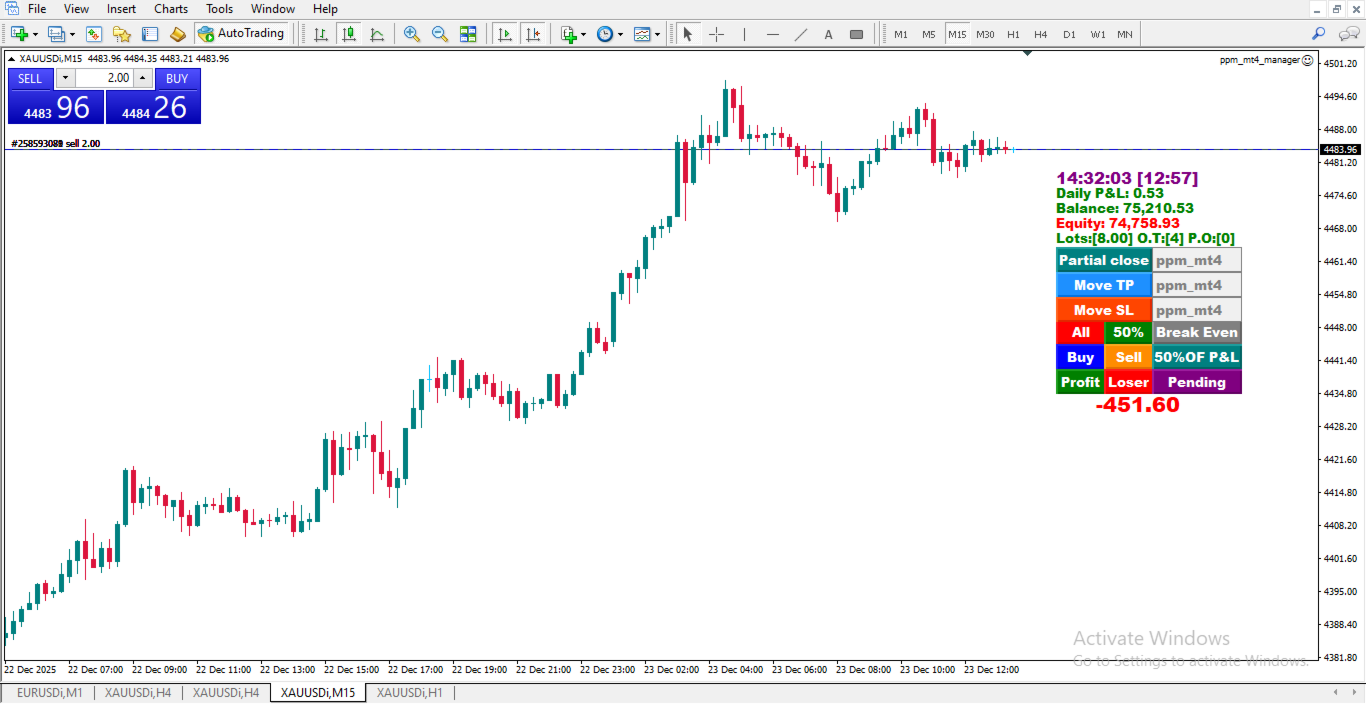Image resolution: width=1366 pixels, height=704 pixels.
Task: Set timeframe to H4
Action: [1041, 34]
